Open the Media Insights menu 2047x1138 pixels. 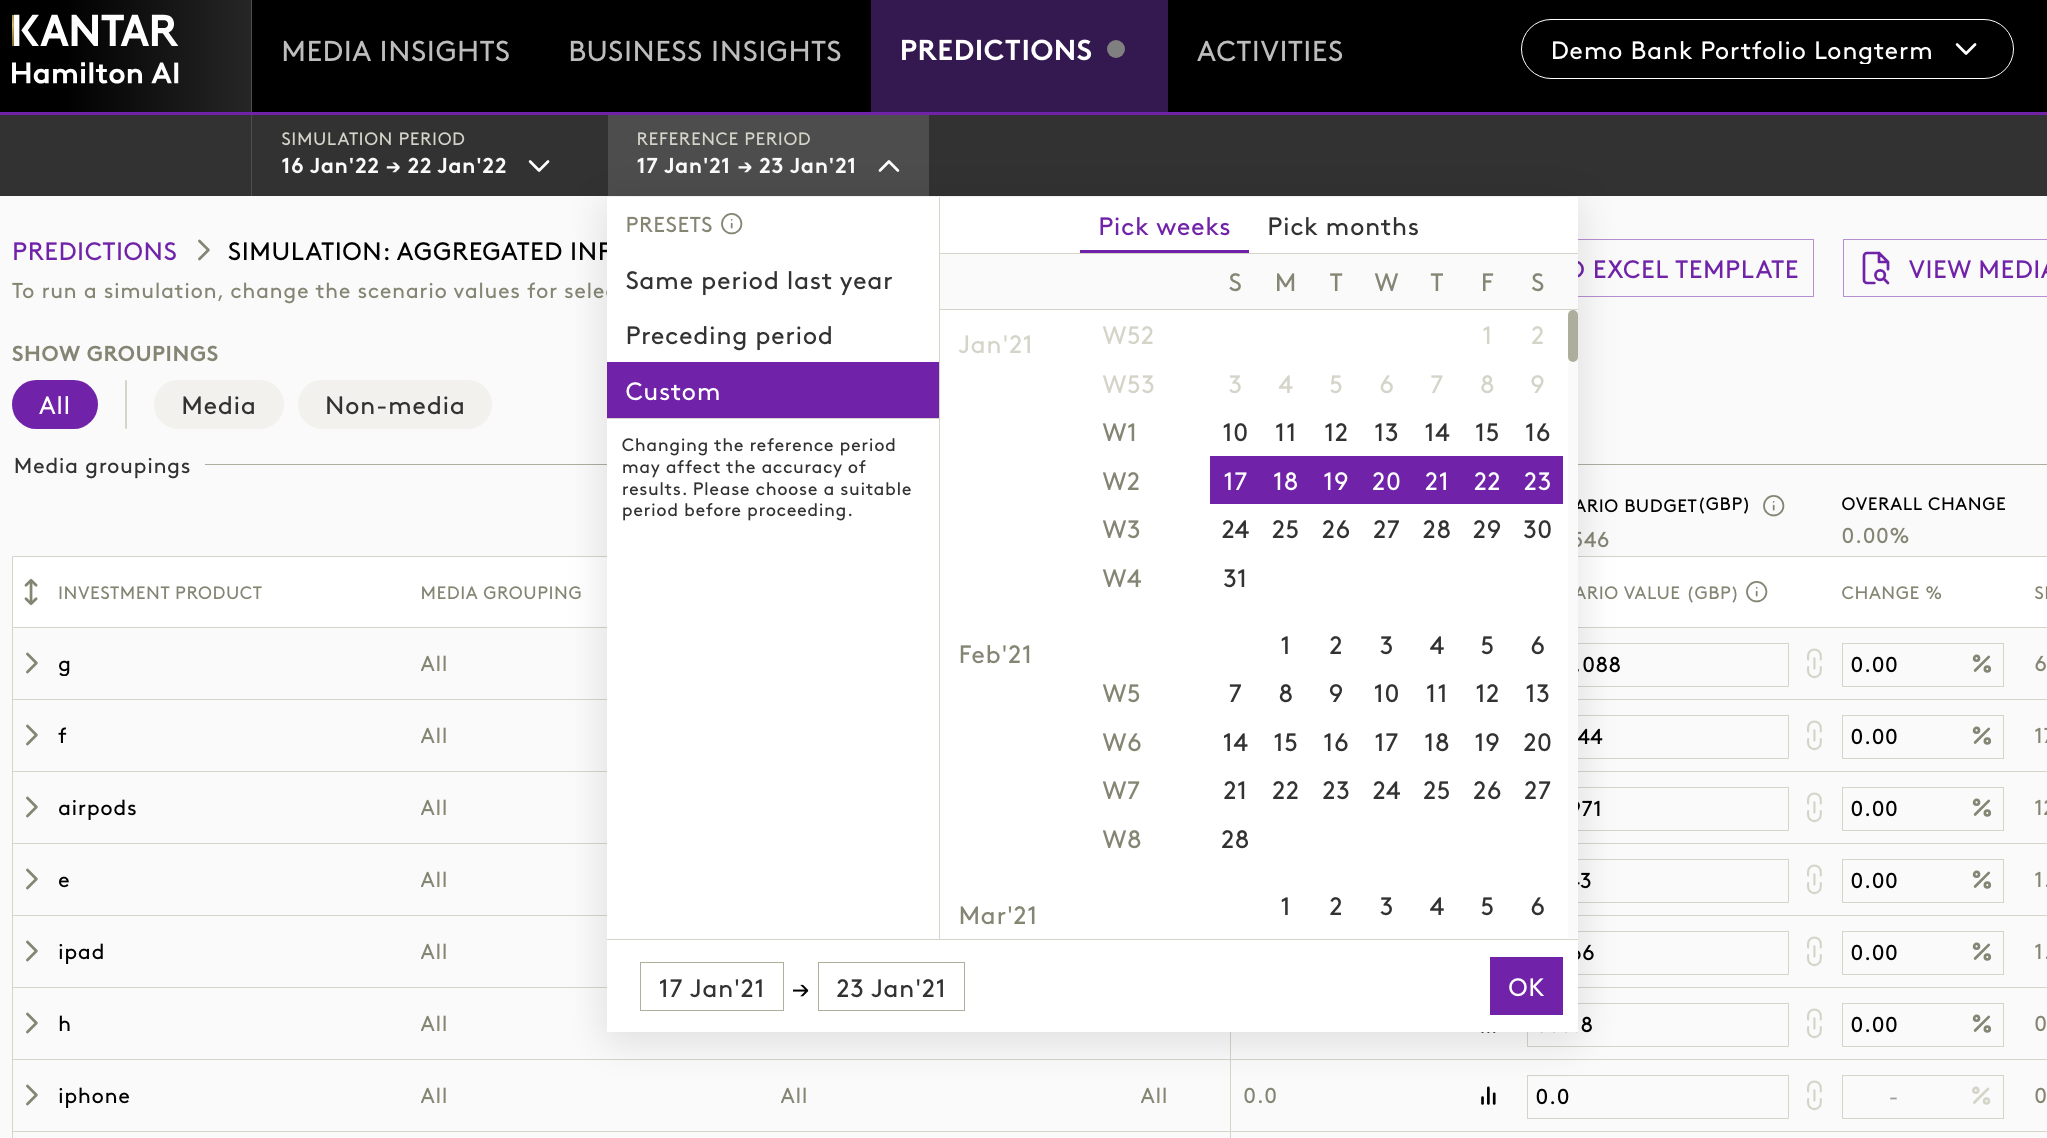396,52
